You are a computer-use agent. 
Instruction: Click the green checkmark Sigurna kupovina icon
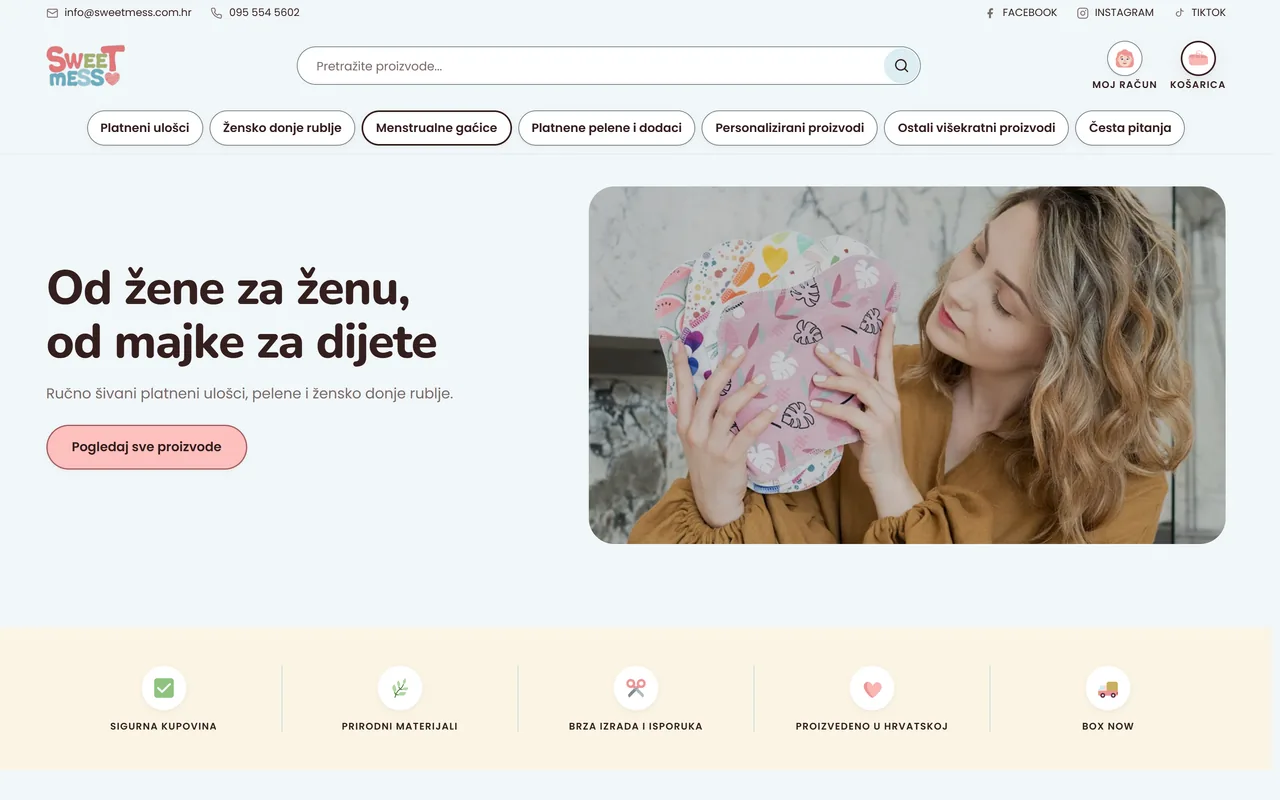point(164,688)
